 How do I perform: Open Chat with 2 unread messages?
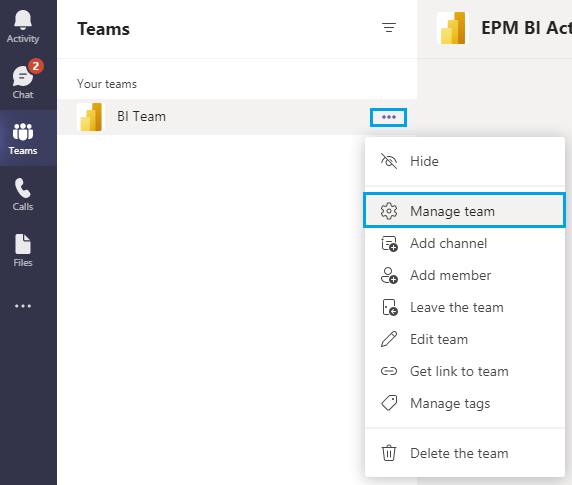(x=23, y=82)
